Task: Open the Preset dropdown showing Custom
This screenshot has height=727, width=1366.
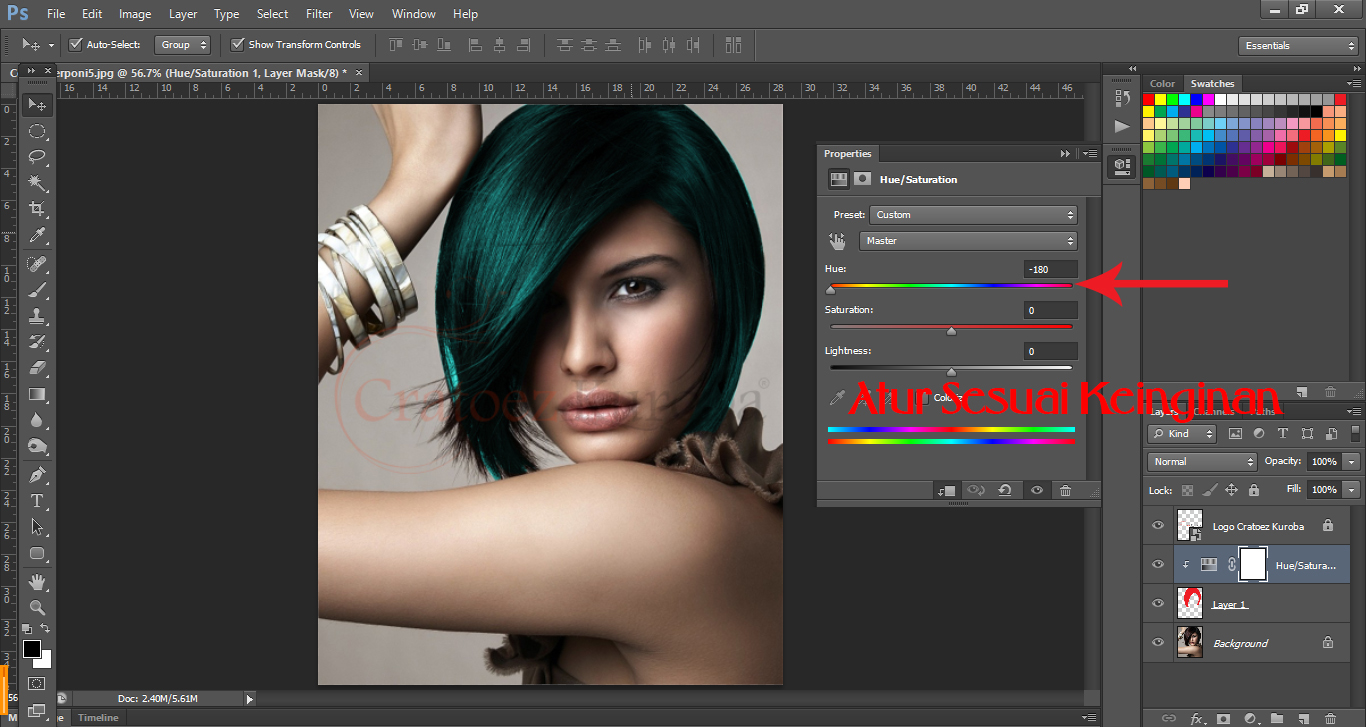Action: point(972,214)
